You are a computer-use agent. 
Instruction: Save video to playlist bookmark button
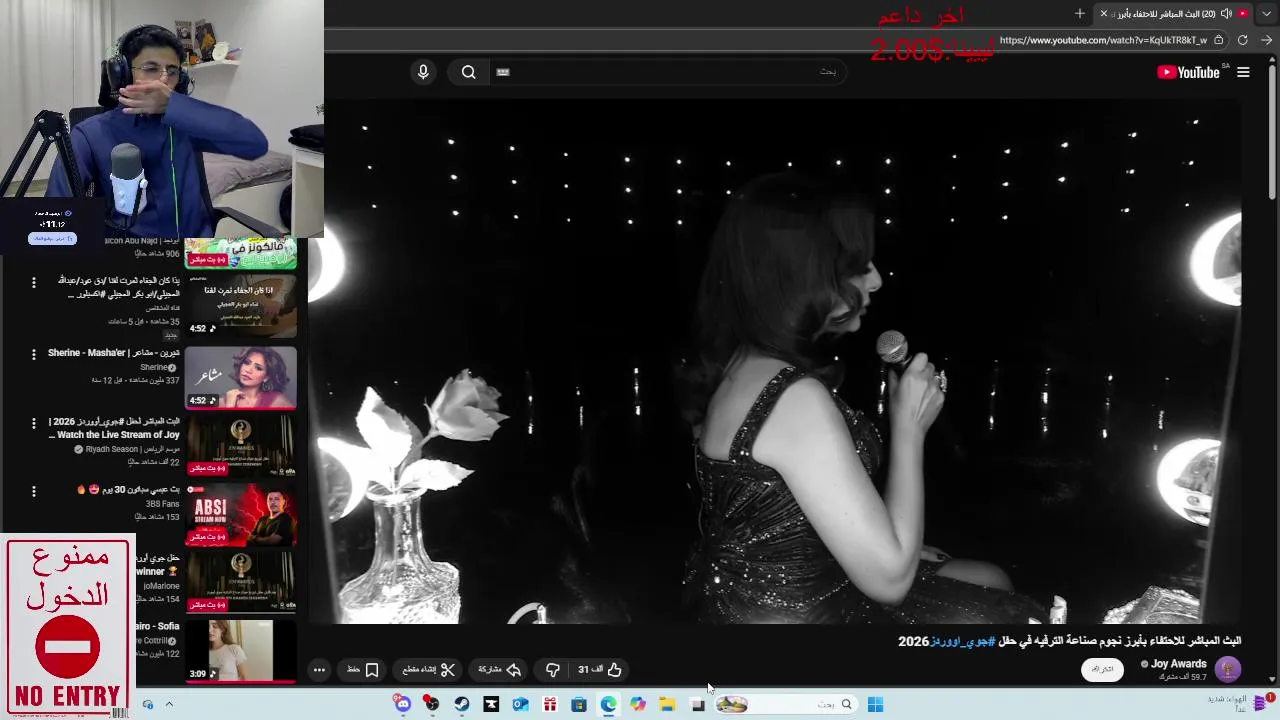click(363, 670)
